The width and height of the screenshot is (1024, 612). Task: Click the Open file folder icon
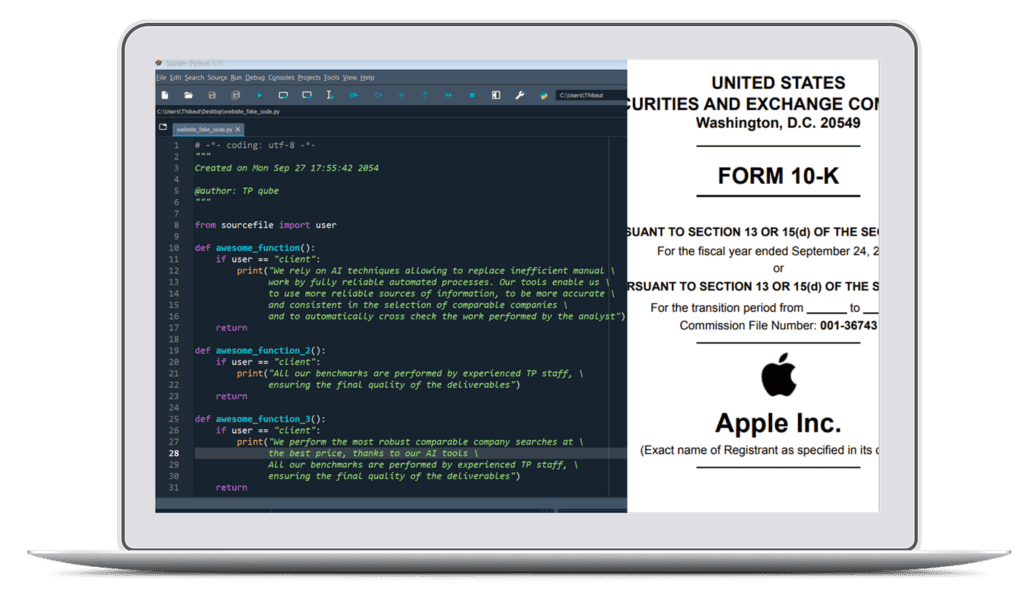coord(187,95)
